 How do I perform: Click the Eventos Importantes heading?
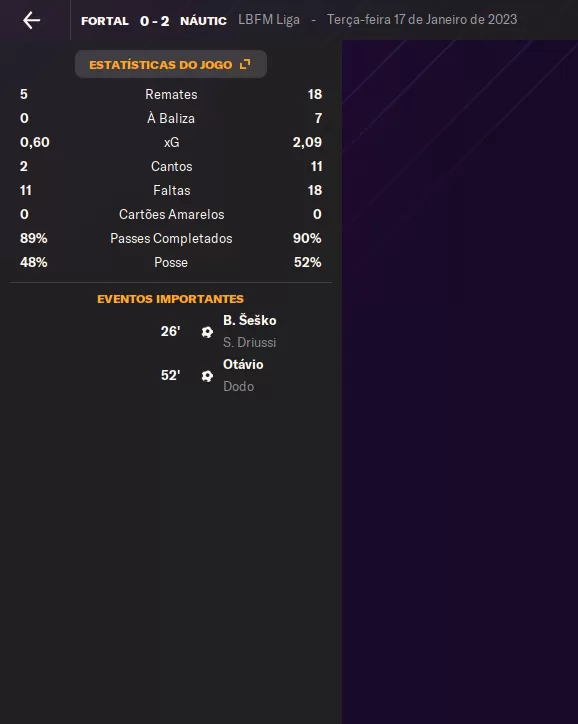tap(170, 299)
